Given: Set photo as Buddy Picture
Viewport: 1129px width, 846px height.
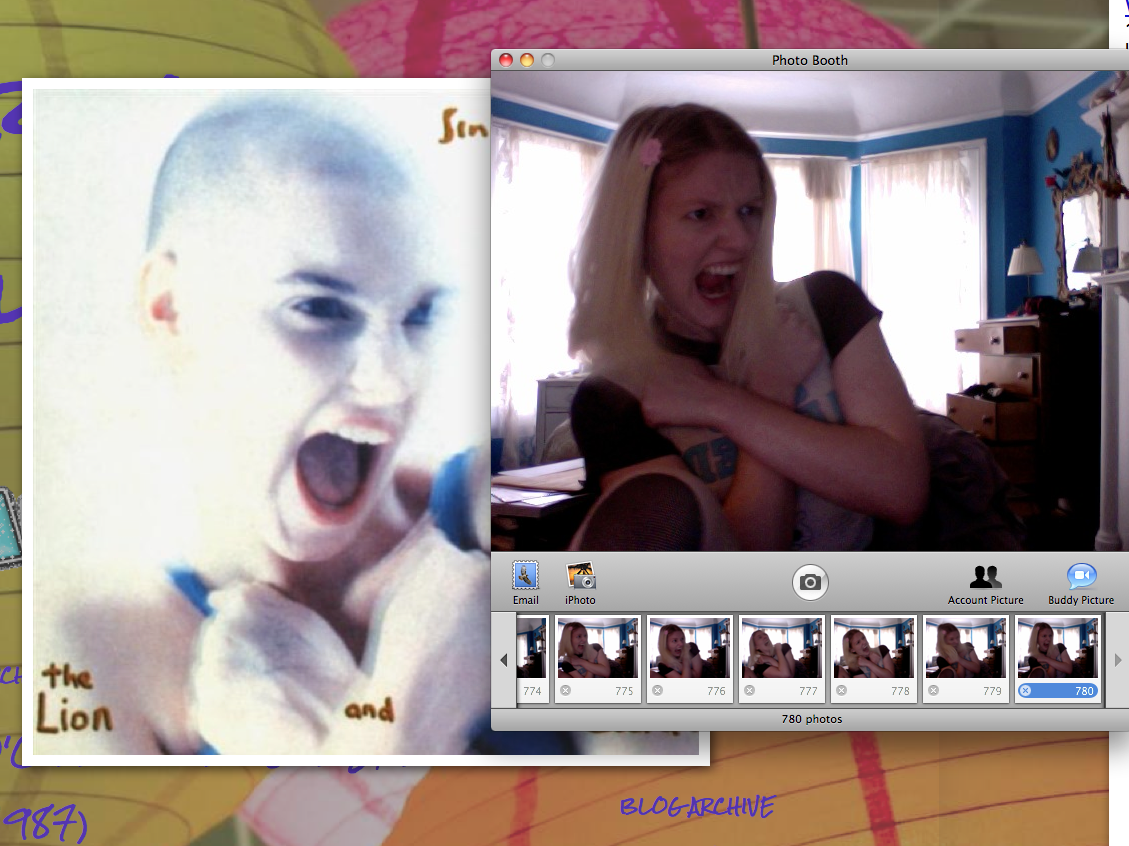Looking at the screenshot, I should 1081,584.
